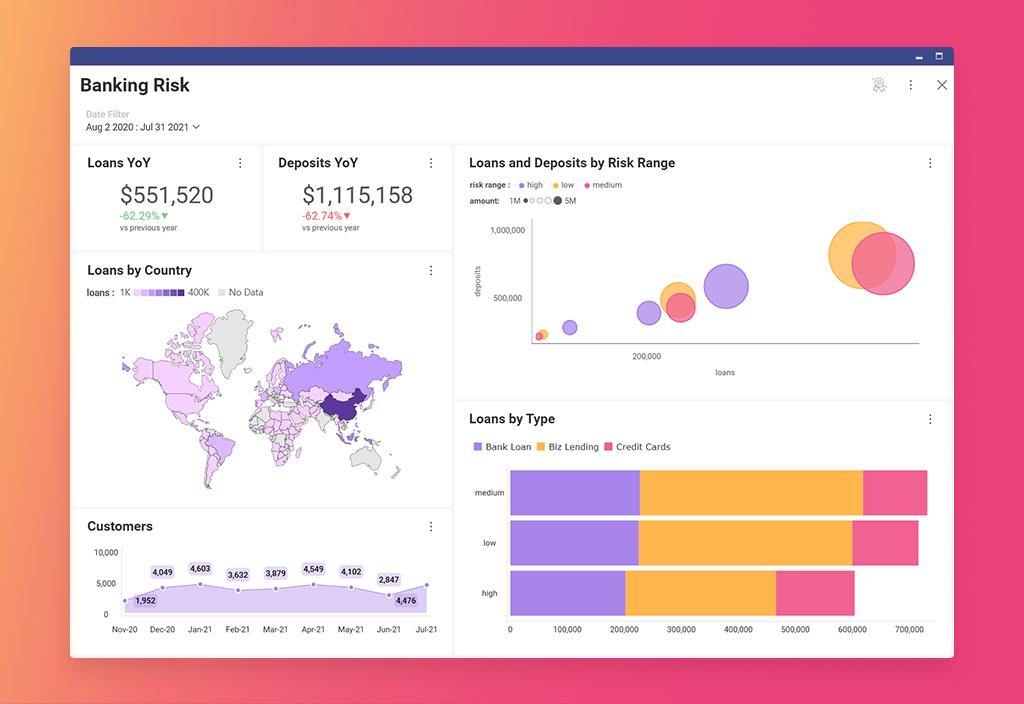Select the medium row Credit Cards bar segment
Screen dimensions: 1024x704
tap(895, 492)
